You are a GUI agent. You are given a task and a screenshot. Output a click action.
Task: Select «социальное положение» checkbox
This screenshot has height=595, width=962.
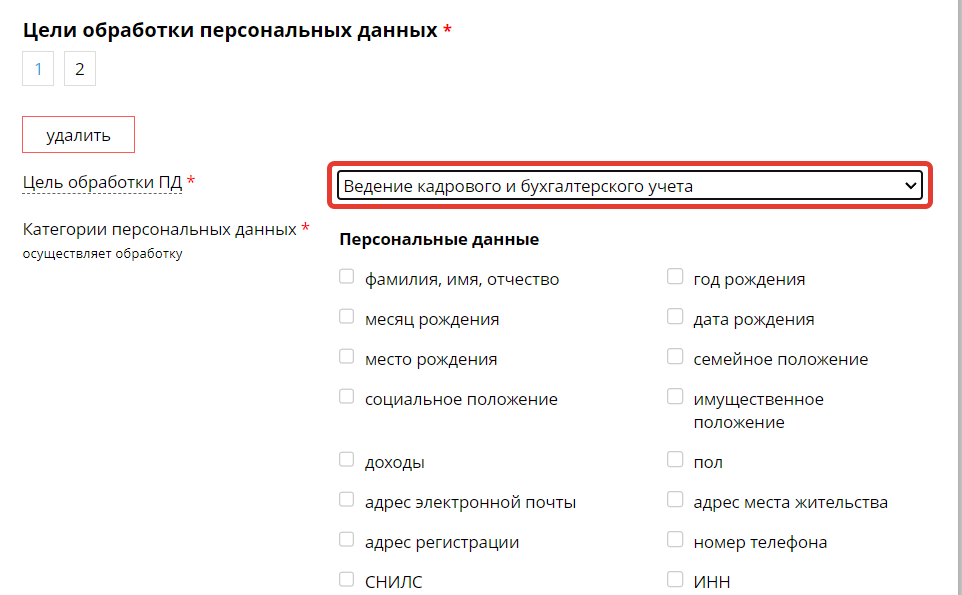click(346, 394)
